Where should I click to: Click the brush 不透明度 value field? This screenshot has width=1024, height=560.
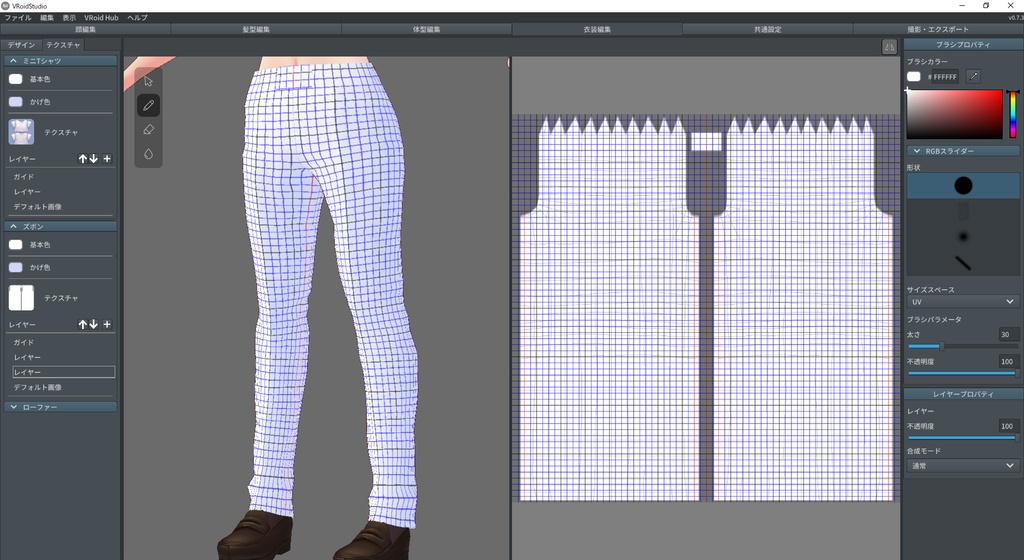(x=1008, y=361)
